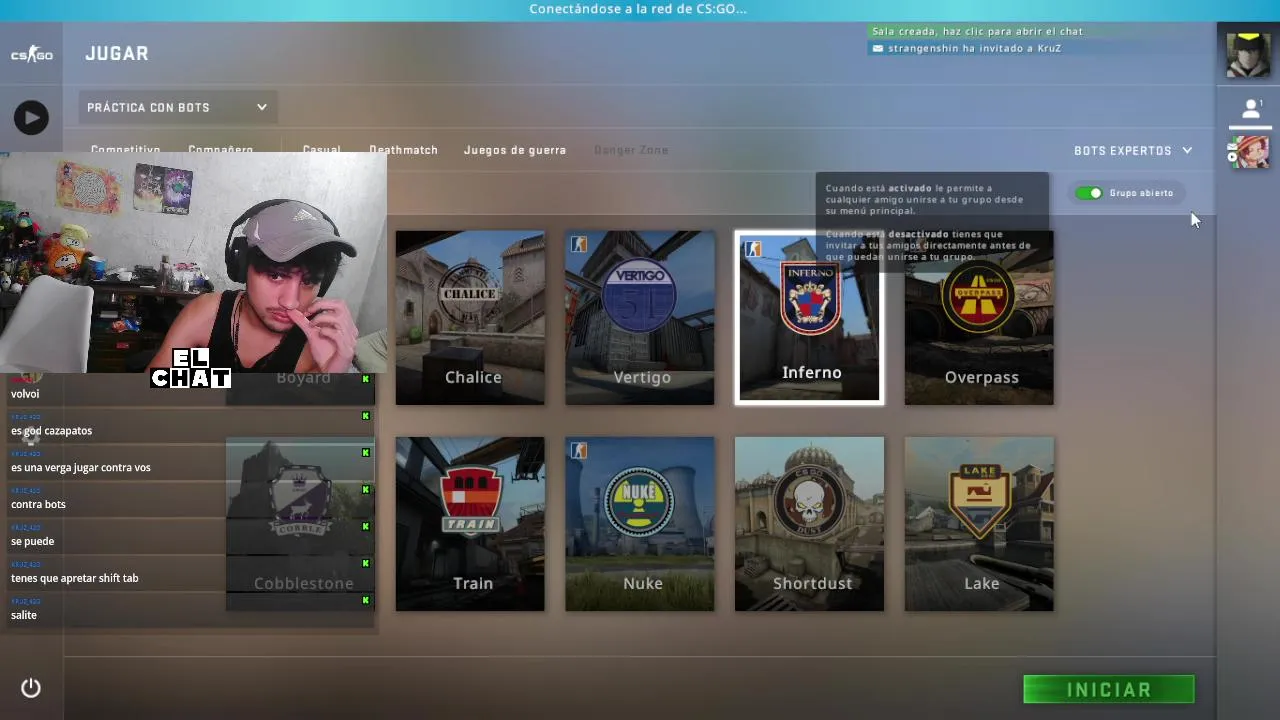Viewport: 1280px width, 720px height.
Task: Switch to the Compañero tab
Action: (x=220, y=149)
